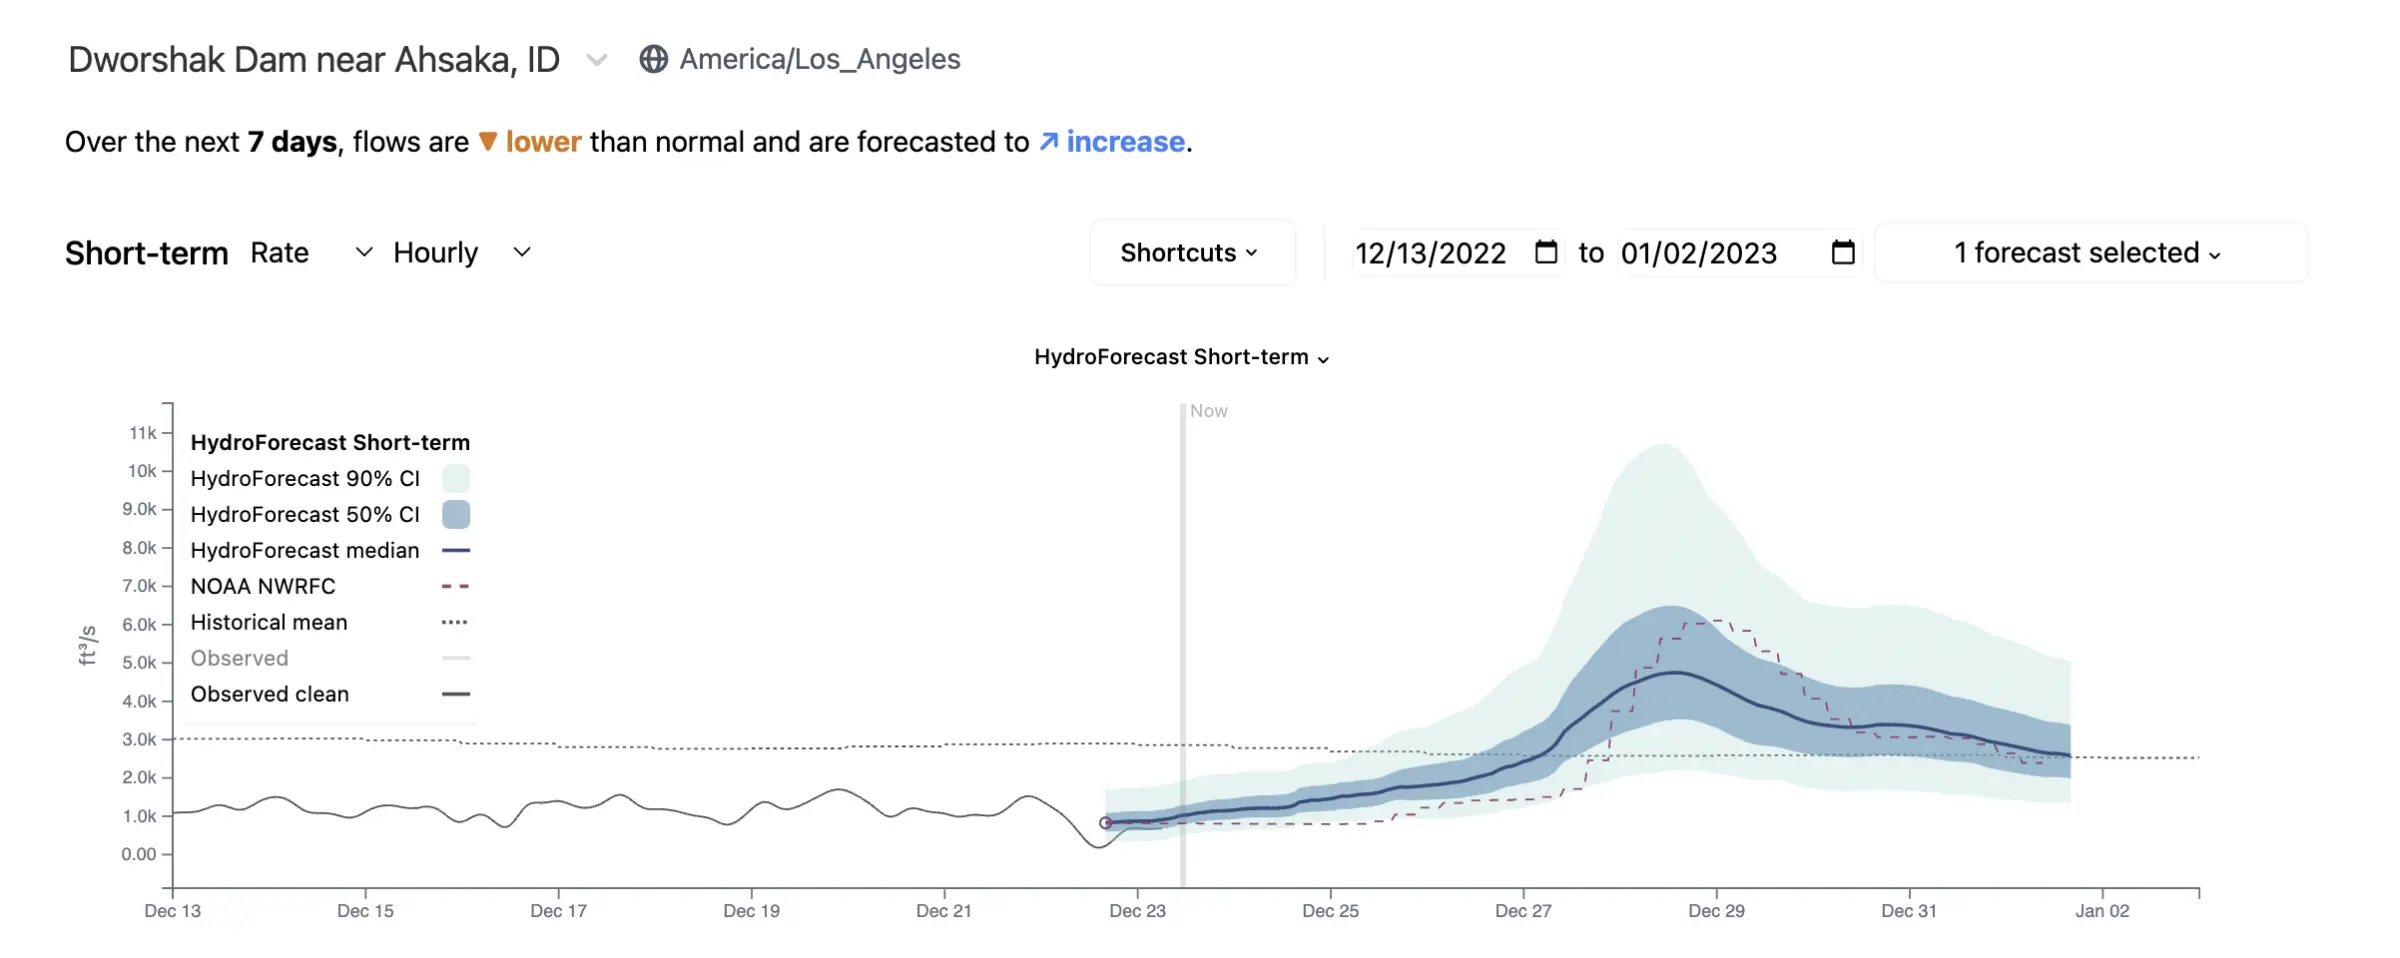Click the 12/13/2022 start date field

point(1430,253)
